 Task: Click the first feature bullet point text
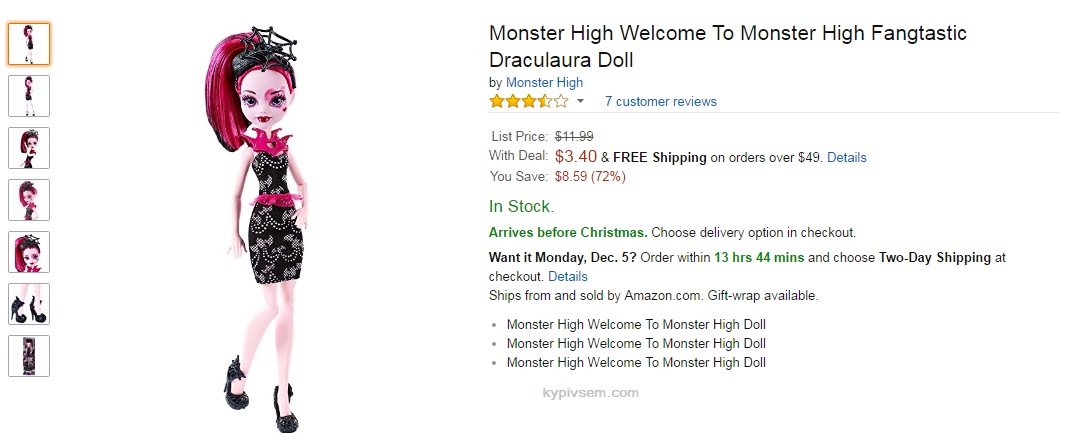tap(636, 324)
